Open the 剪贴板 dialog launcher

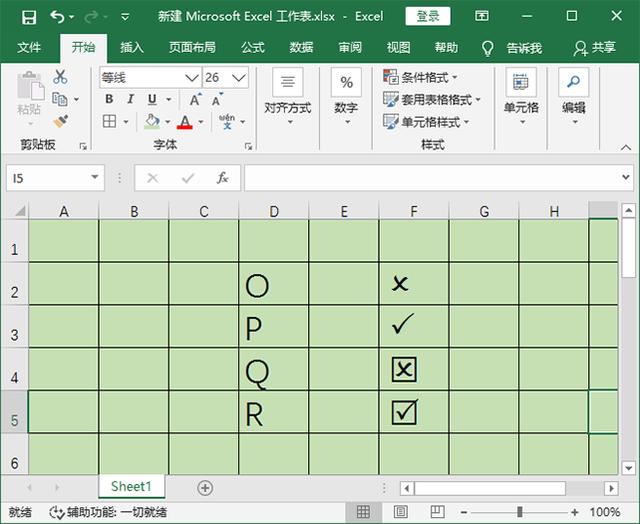[x=83, y=146]
